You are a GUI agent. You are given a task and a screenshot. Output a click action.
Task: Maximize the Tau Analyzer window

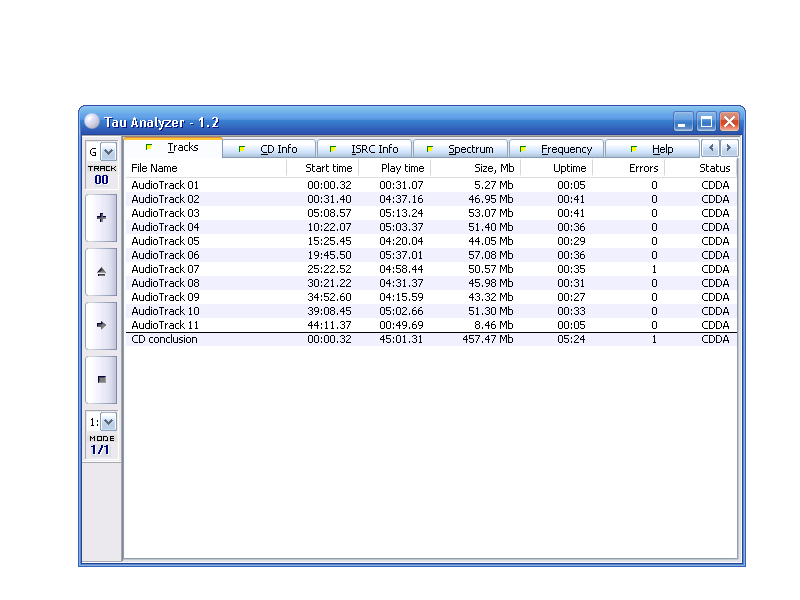click(706, 122)
